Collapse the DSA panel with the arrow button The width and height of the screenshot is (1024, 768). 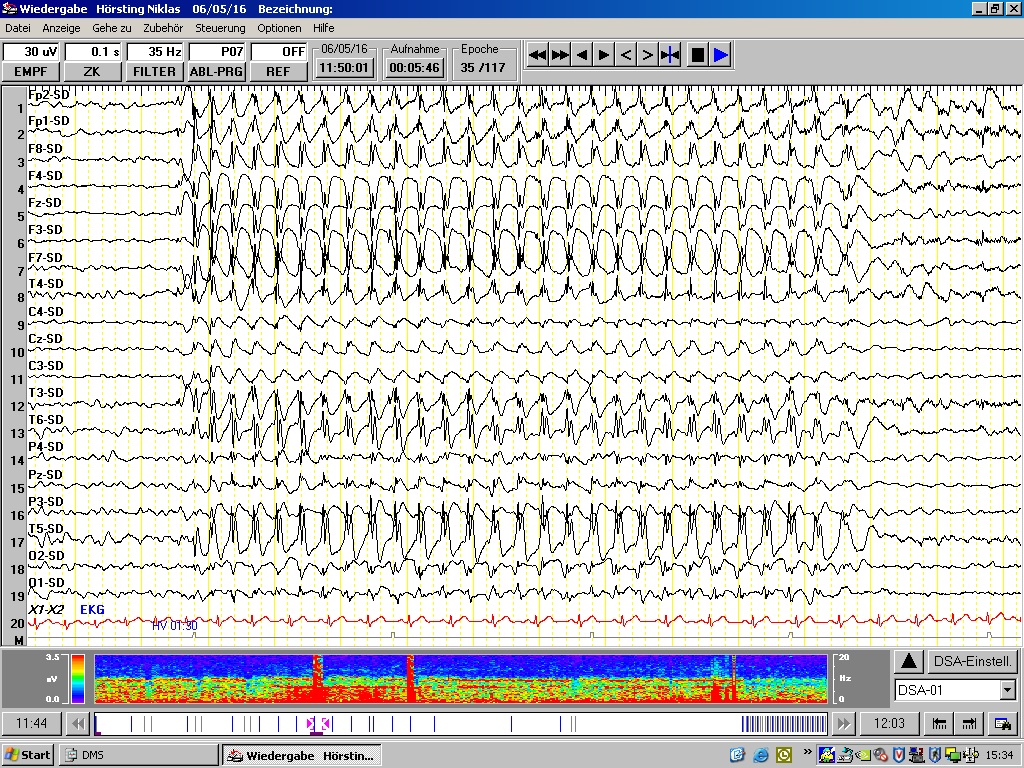tap(909, 661)
